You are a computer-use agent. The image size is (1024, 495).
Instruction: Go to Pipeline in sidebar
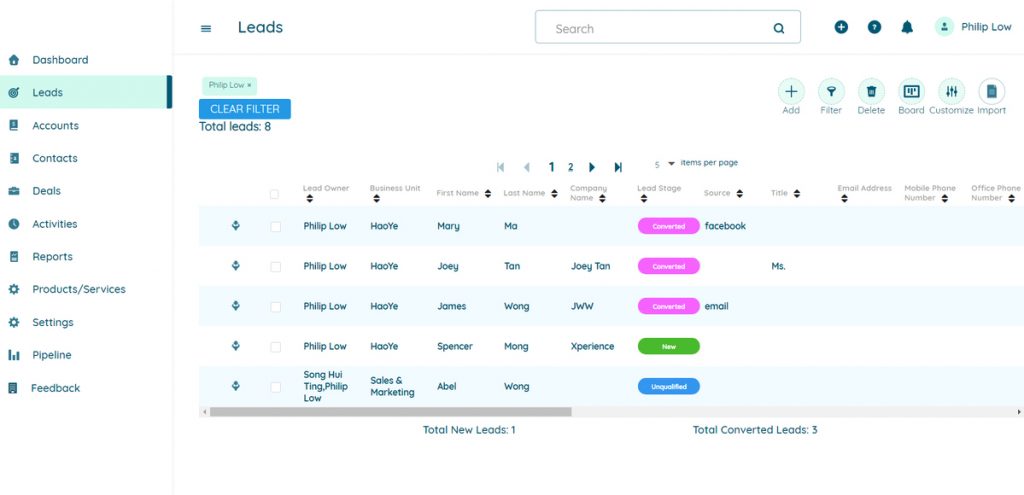tap(51, 355)
